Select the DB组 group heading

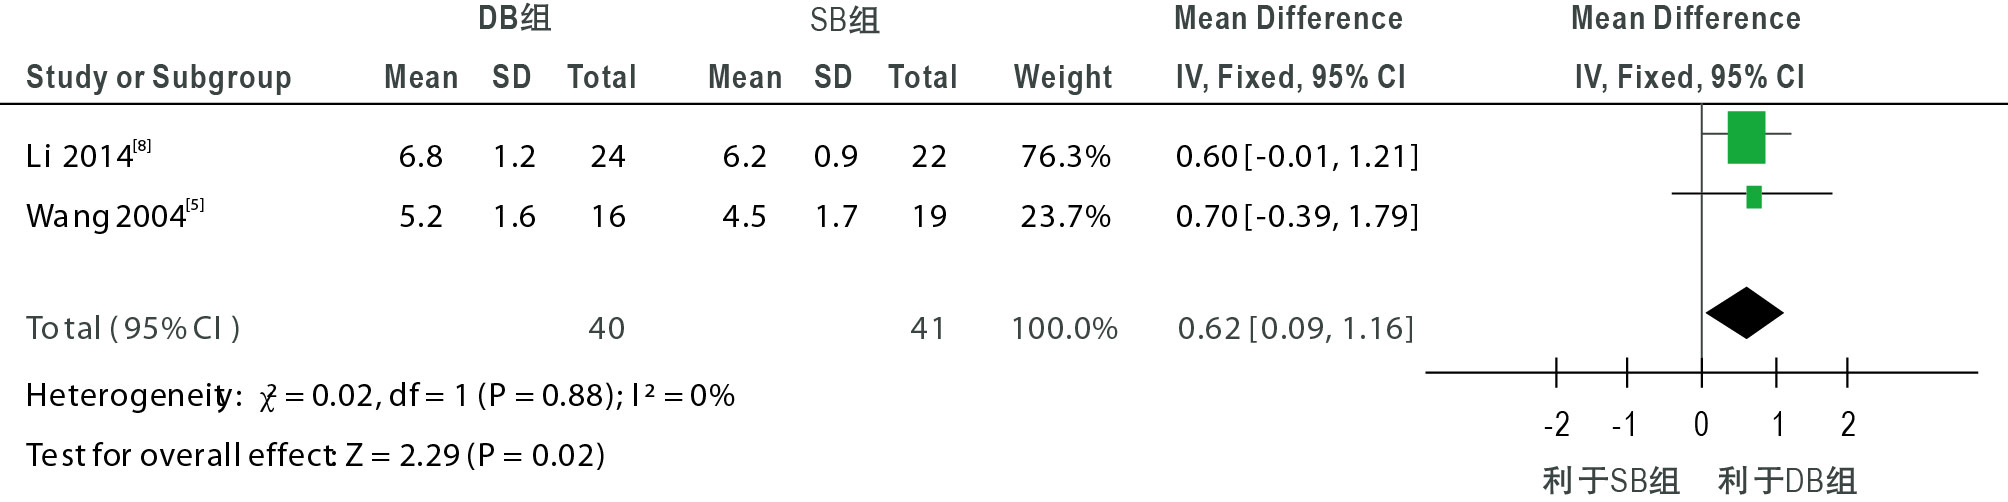point(514,18)
